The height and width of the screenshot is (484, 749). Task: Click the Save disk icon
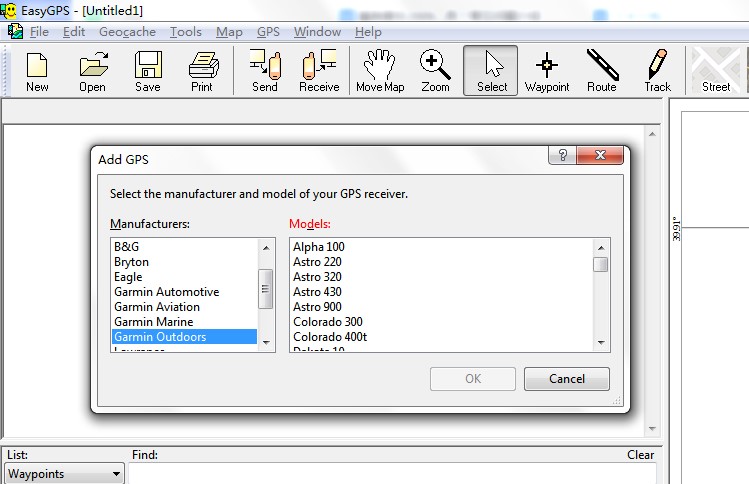[x=147, y=70]
